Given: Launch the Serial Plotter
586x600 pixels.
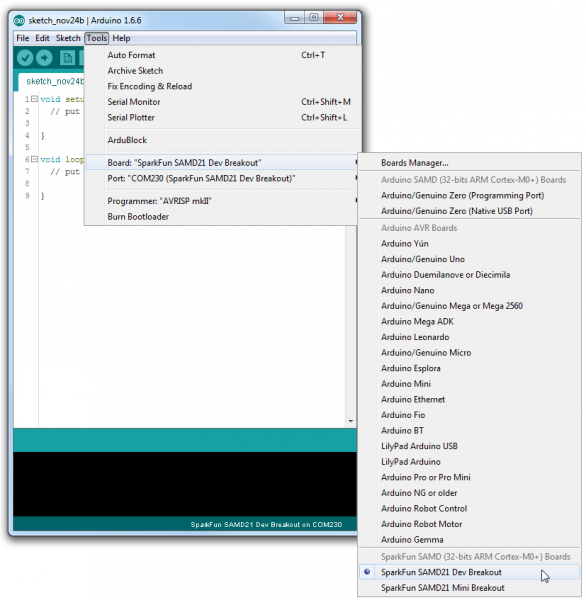Looking at the screenshot, I should (x=223, y=117).
